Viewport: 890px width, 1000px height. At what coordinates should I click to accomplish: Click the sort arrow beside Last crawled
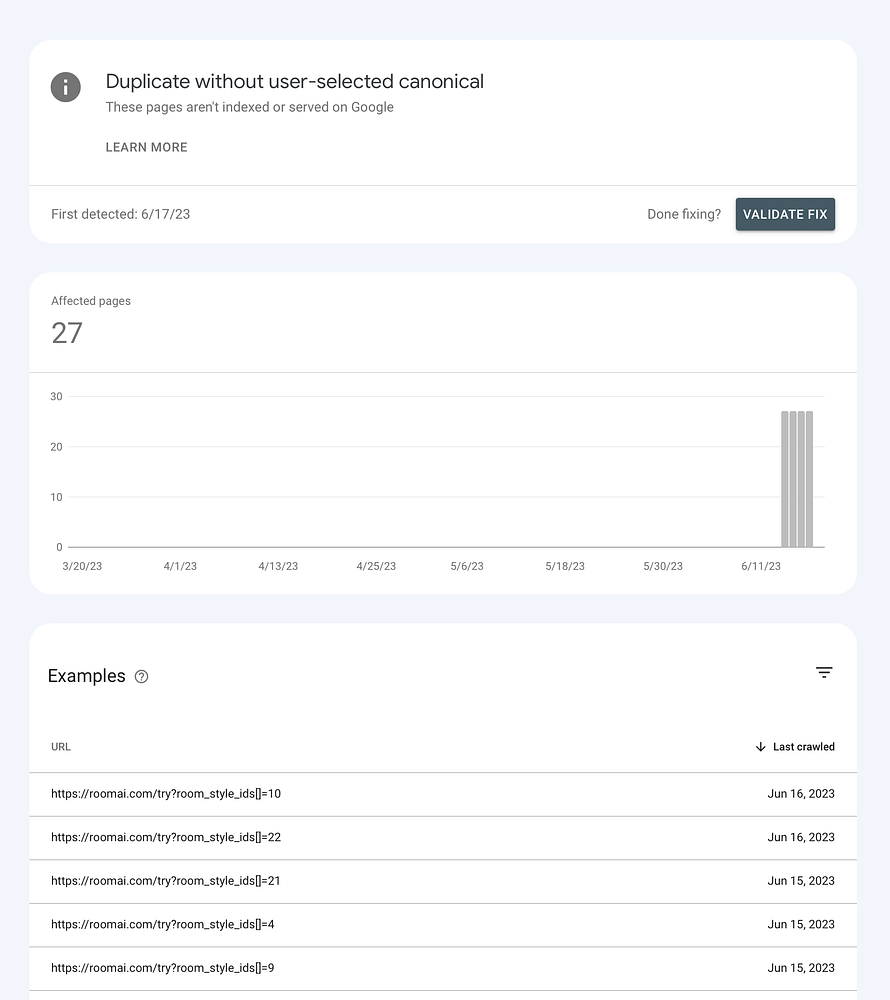coord(760,747)
